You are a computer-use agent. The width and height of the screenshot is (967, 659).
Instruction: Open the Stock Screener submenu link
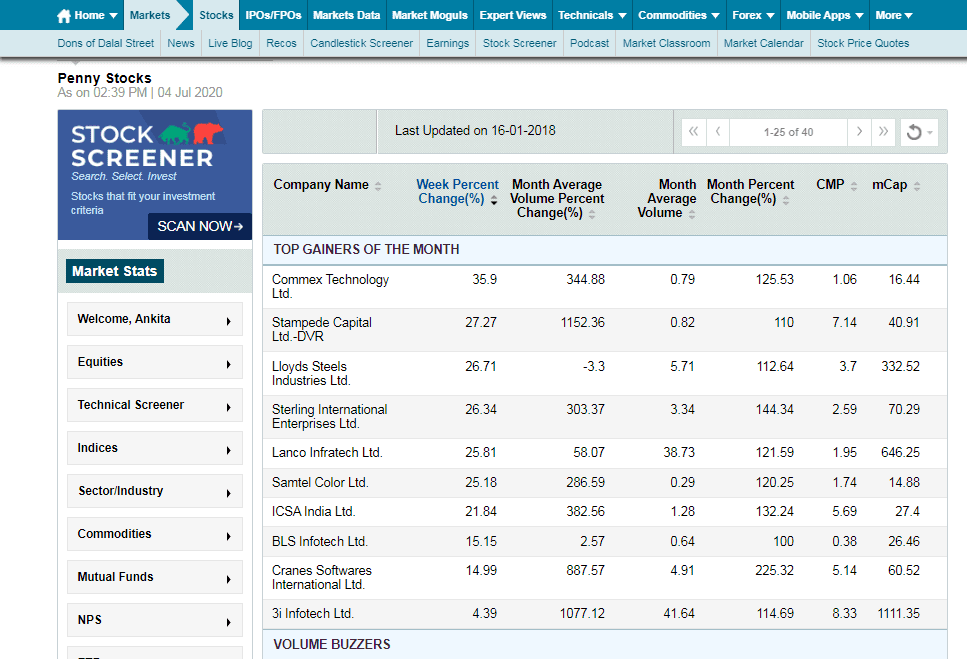(519, 43)
